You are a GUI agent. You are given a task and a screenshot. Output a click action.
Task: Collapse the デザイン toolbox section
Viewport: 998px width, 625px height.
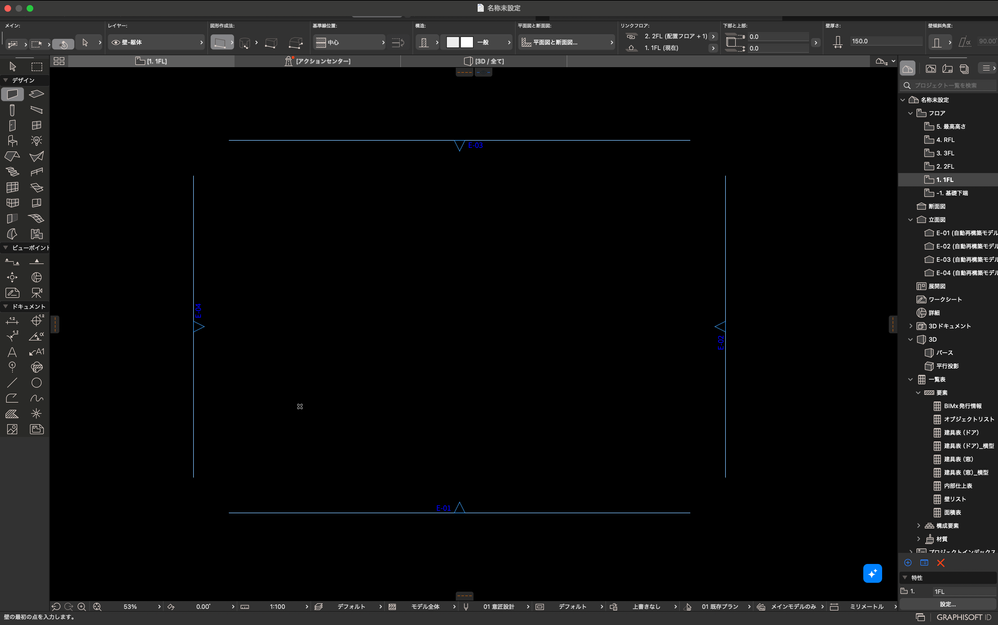pos(6,80)
